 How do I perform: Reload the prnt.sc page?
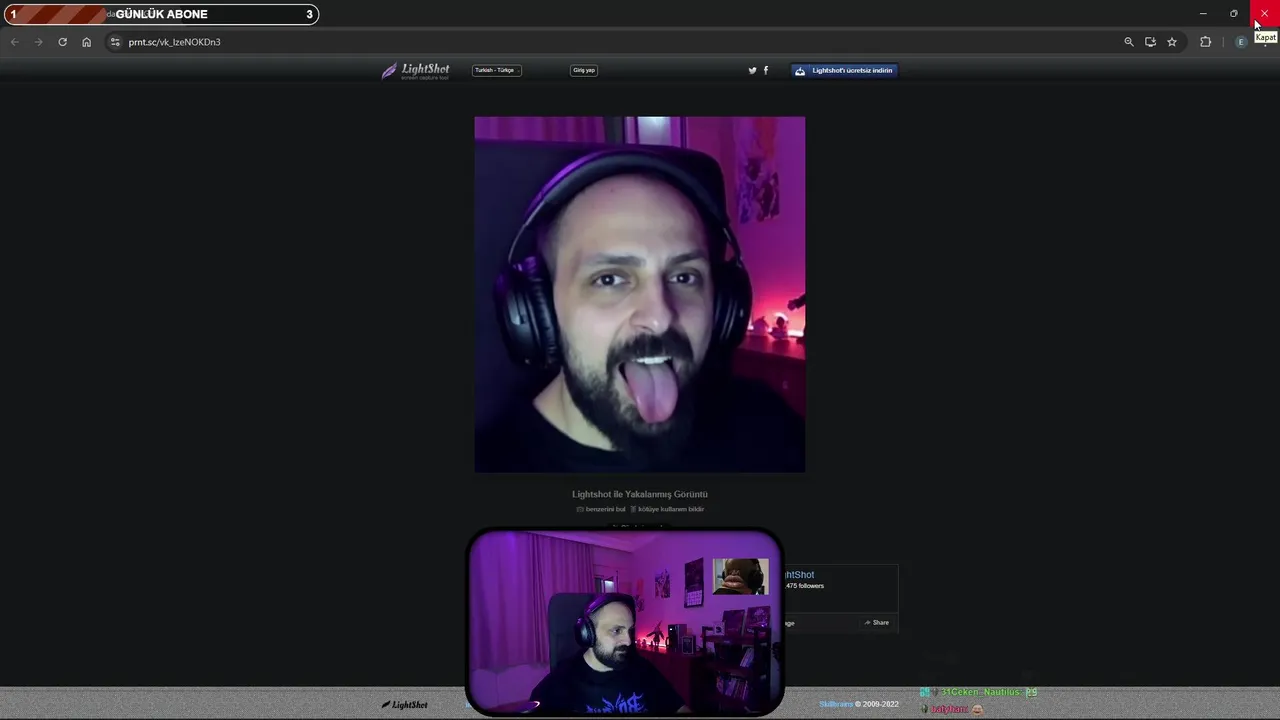pyautogui.click(x=62, y=42)
